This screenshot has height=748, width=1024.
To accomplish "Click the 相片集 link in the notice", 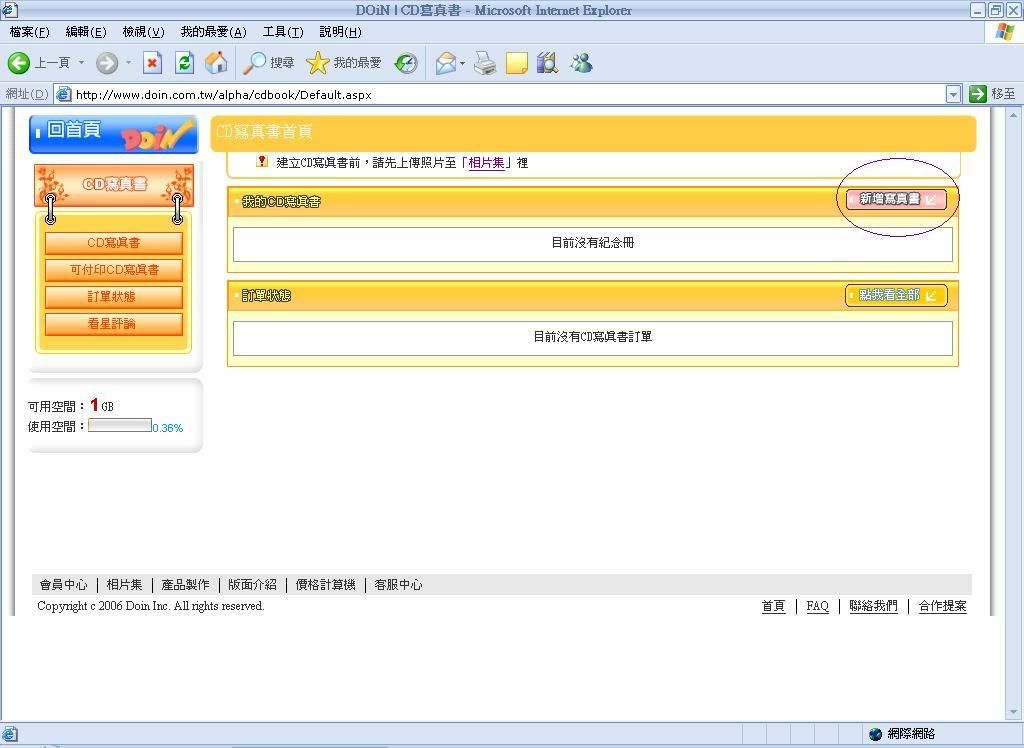I will click(x=486, y=162).
